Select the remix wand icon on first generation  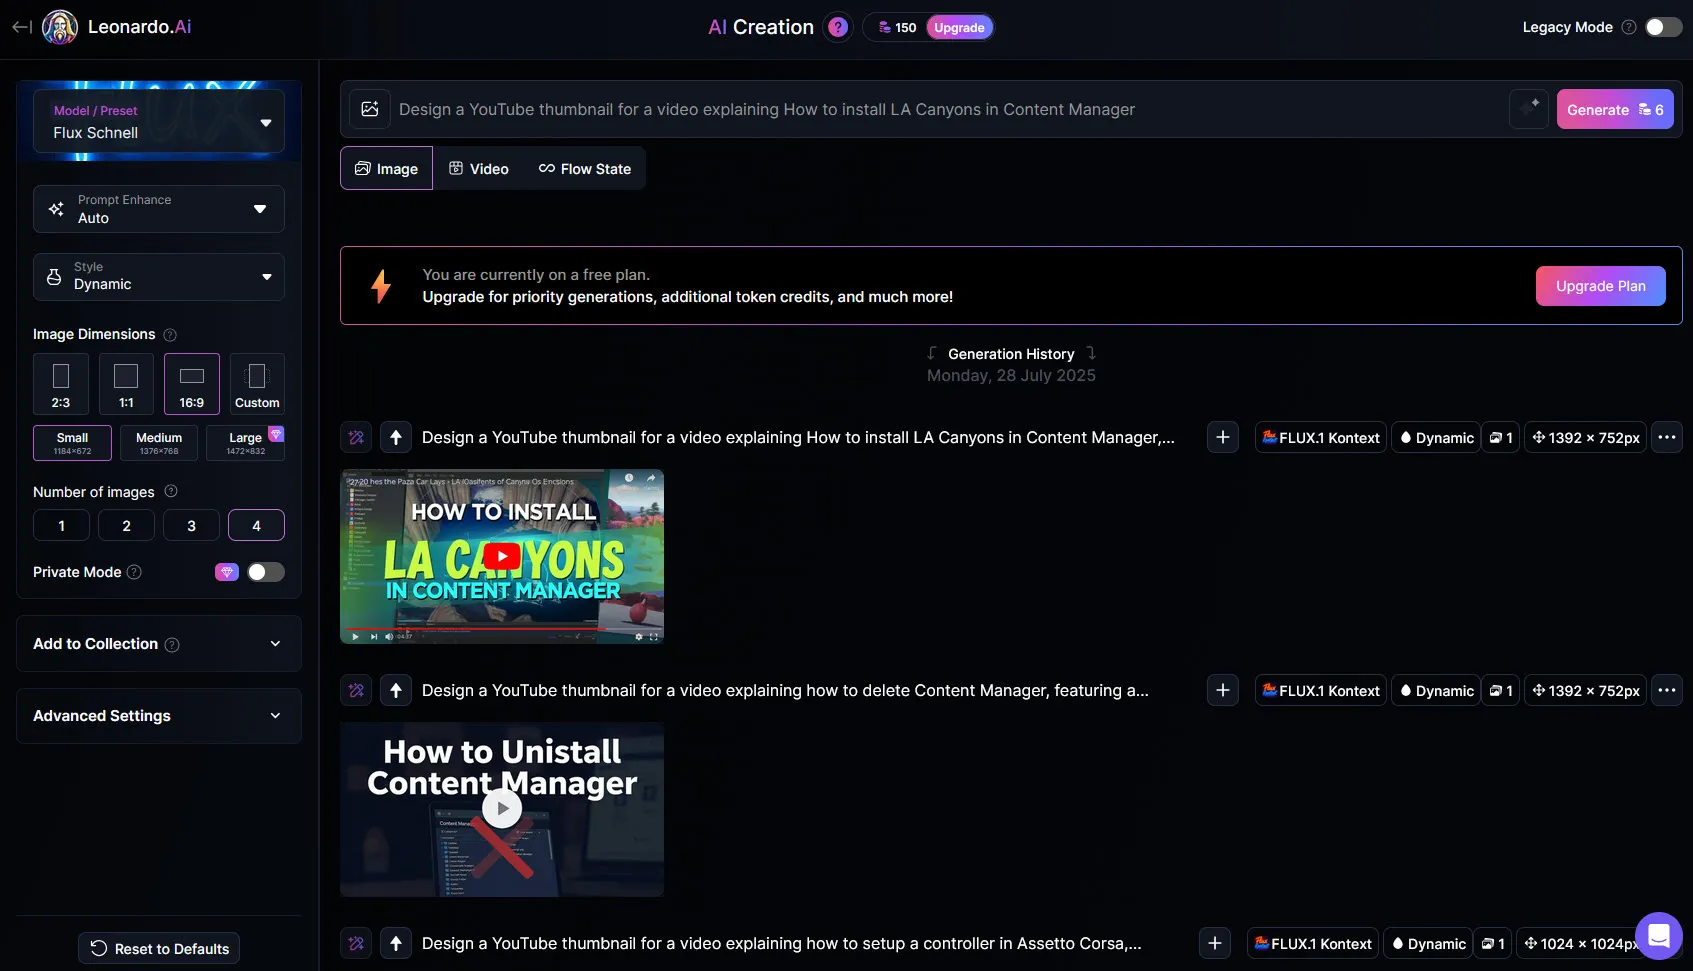[355, 437]
